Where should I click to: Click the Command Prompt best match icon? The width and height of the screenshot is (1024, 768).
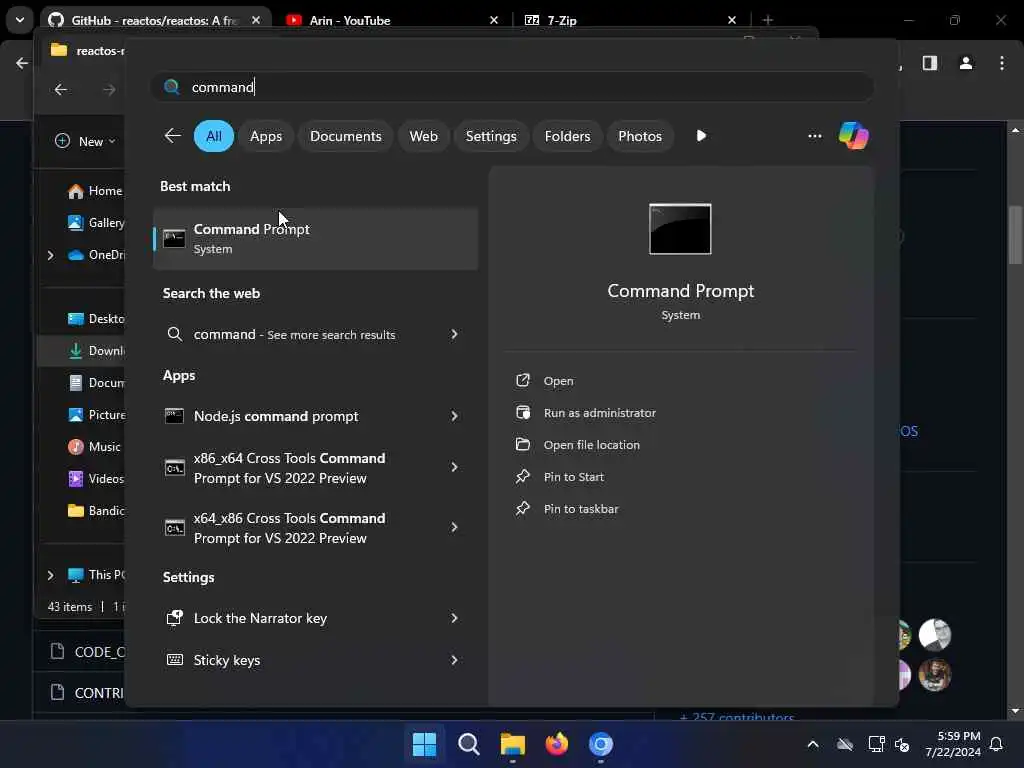[174, 238]
